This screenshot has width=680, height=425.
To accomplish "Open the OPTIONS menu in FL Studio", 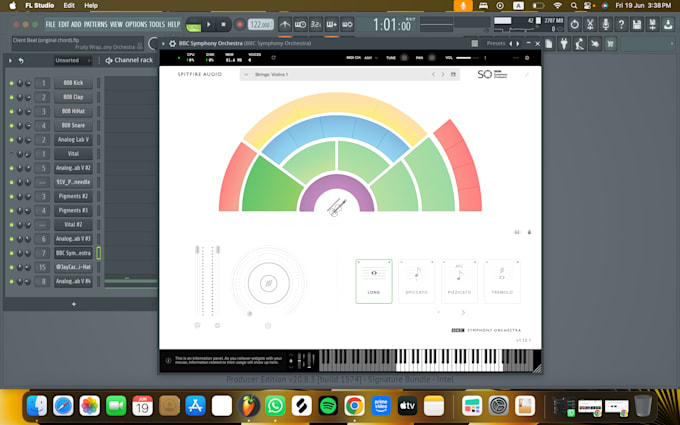I will pyautogui.click(x=136, y=24).
